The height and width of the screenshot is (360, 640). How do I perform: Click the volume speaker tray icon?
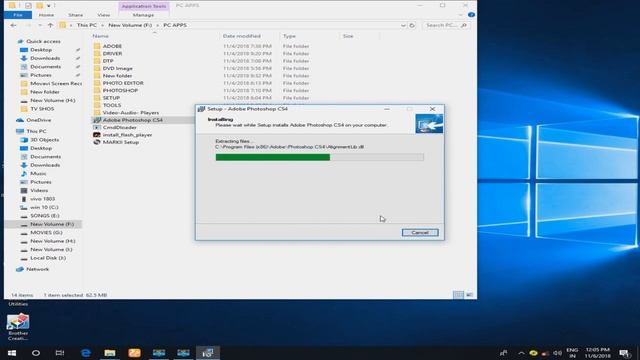(x=557, y=353)
